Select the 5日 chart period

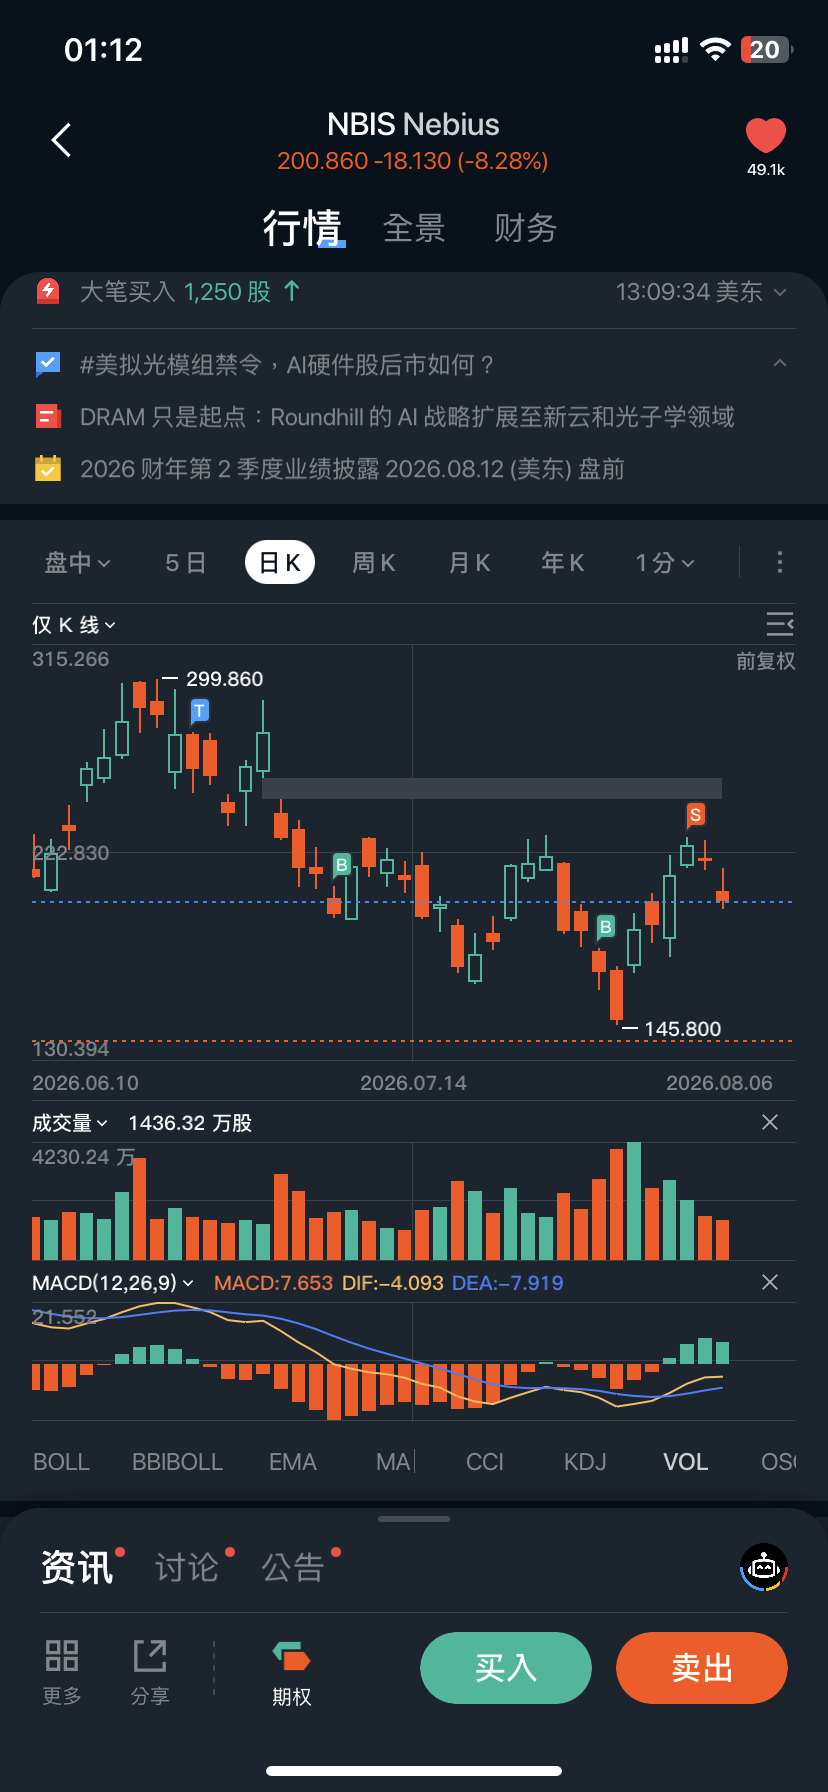185,563
